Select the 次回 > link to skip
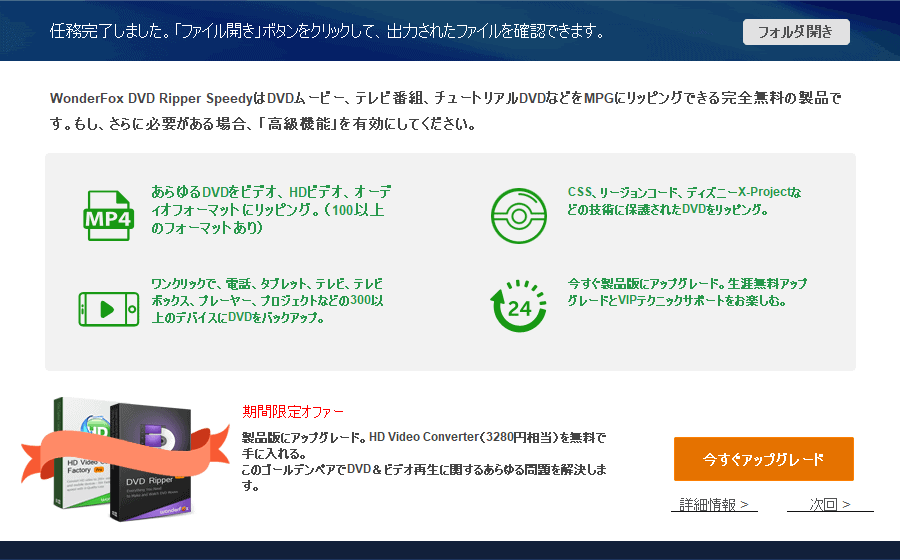Viewport: 900px width, 560px height. [830, 504]
